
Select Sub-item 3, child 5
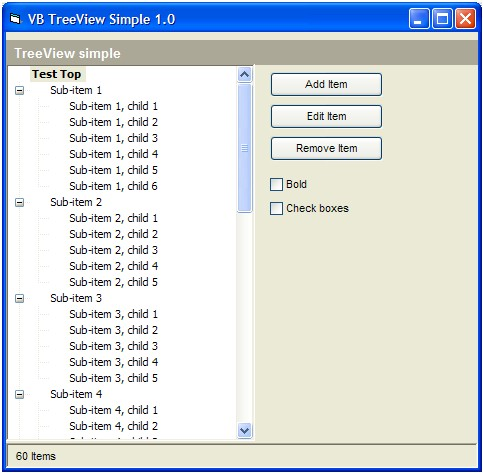[x=113, y=378]
